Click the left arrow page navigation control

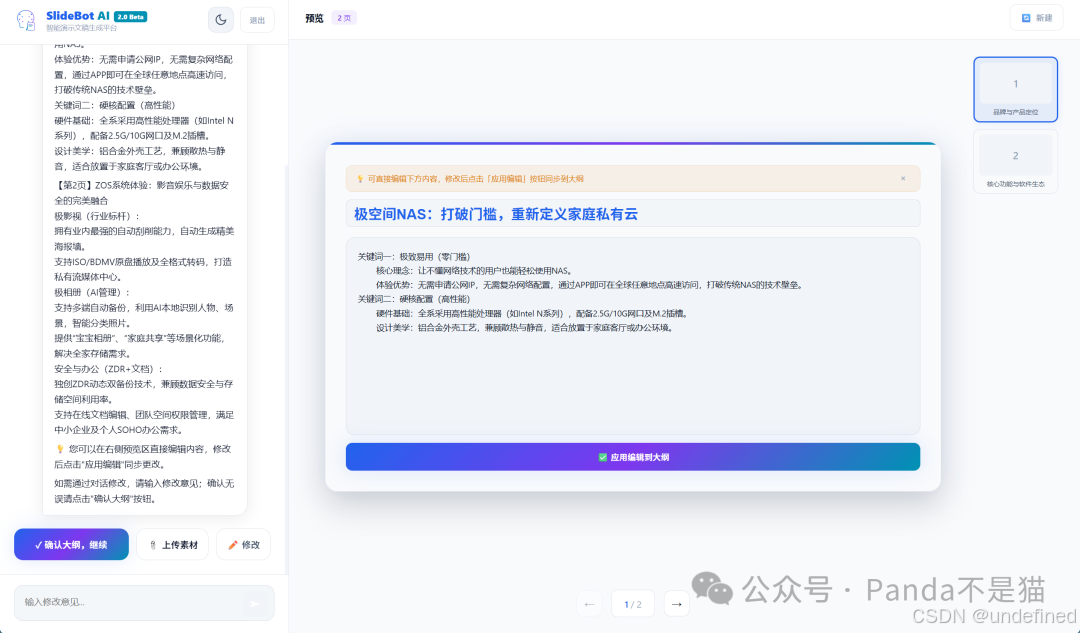pos(589,604)
